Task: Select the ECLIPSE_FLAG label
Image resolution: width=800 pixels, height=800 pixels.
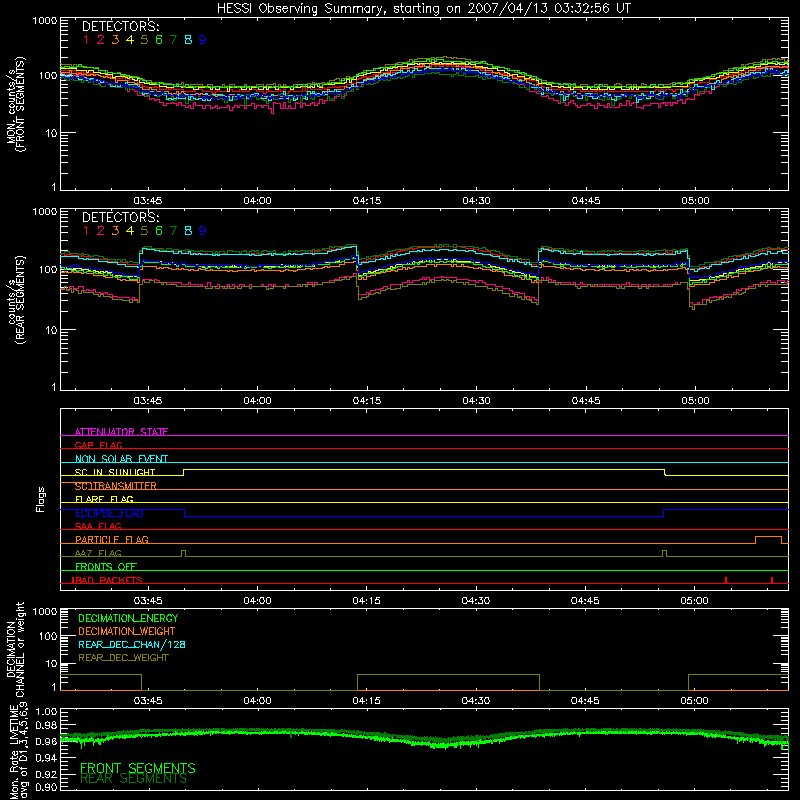Action: coord(109,513)
